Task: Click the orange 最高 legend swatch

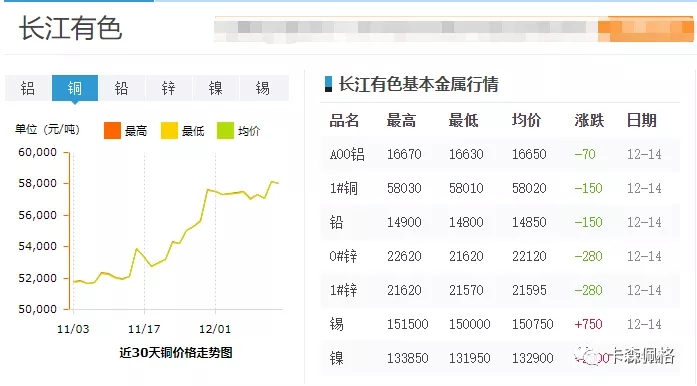Action: pos(112,131)
